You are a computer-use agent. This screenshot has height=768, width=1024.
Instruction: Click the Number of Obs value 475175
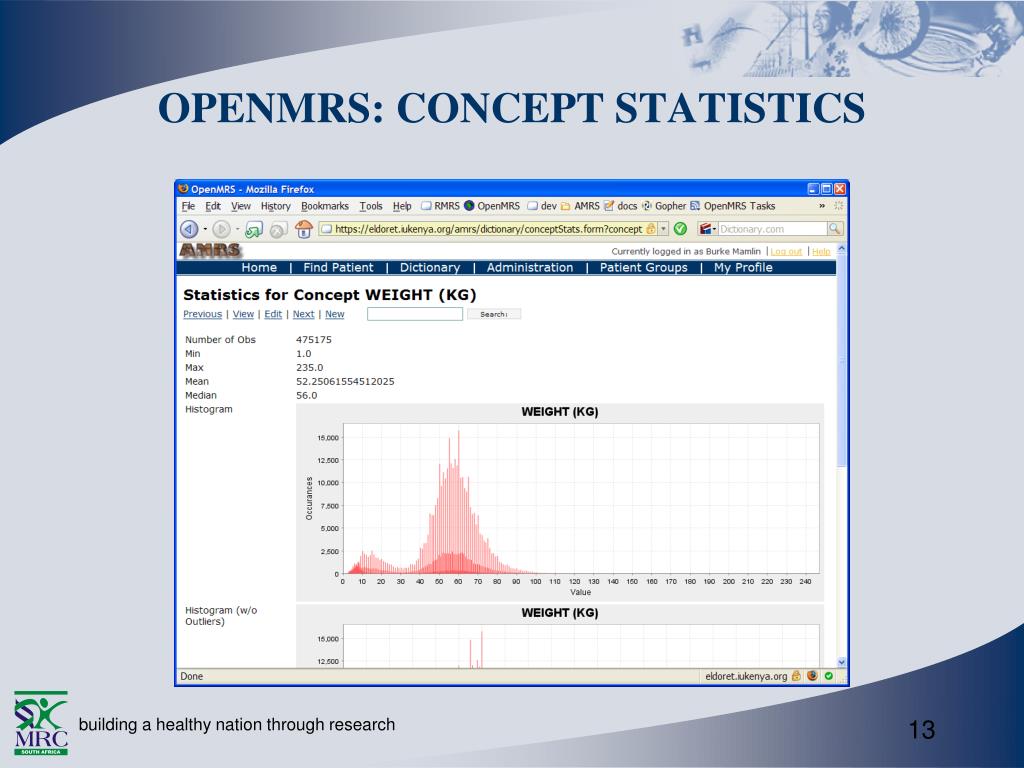tap(313, 340)
